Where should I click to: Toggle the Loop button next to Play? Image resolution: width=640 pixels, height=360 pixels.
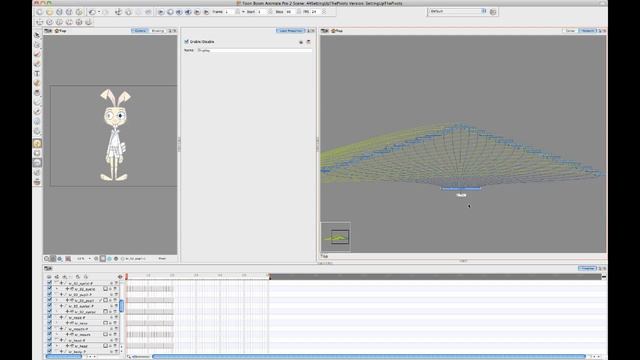click(170, 12)
